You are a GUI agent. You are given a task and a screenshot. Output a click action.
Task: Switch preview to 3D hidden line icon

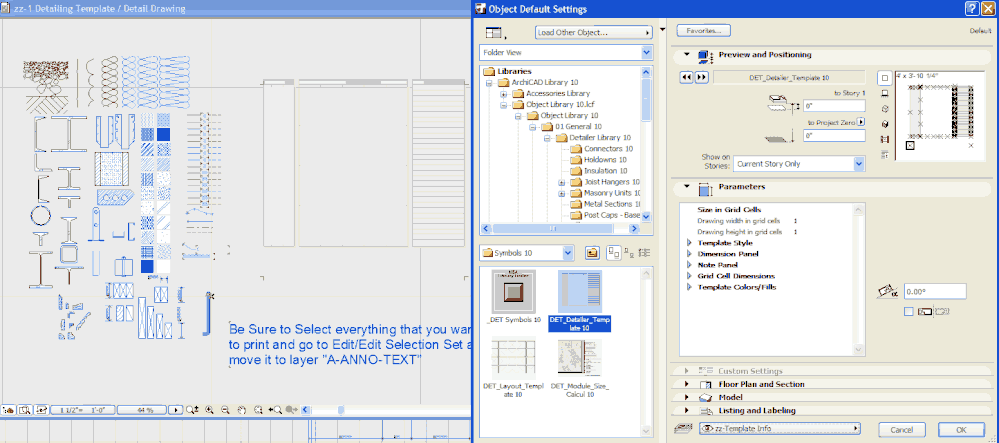(884, 109)
